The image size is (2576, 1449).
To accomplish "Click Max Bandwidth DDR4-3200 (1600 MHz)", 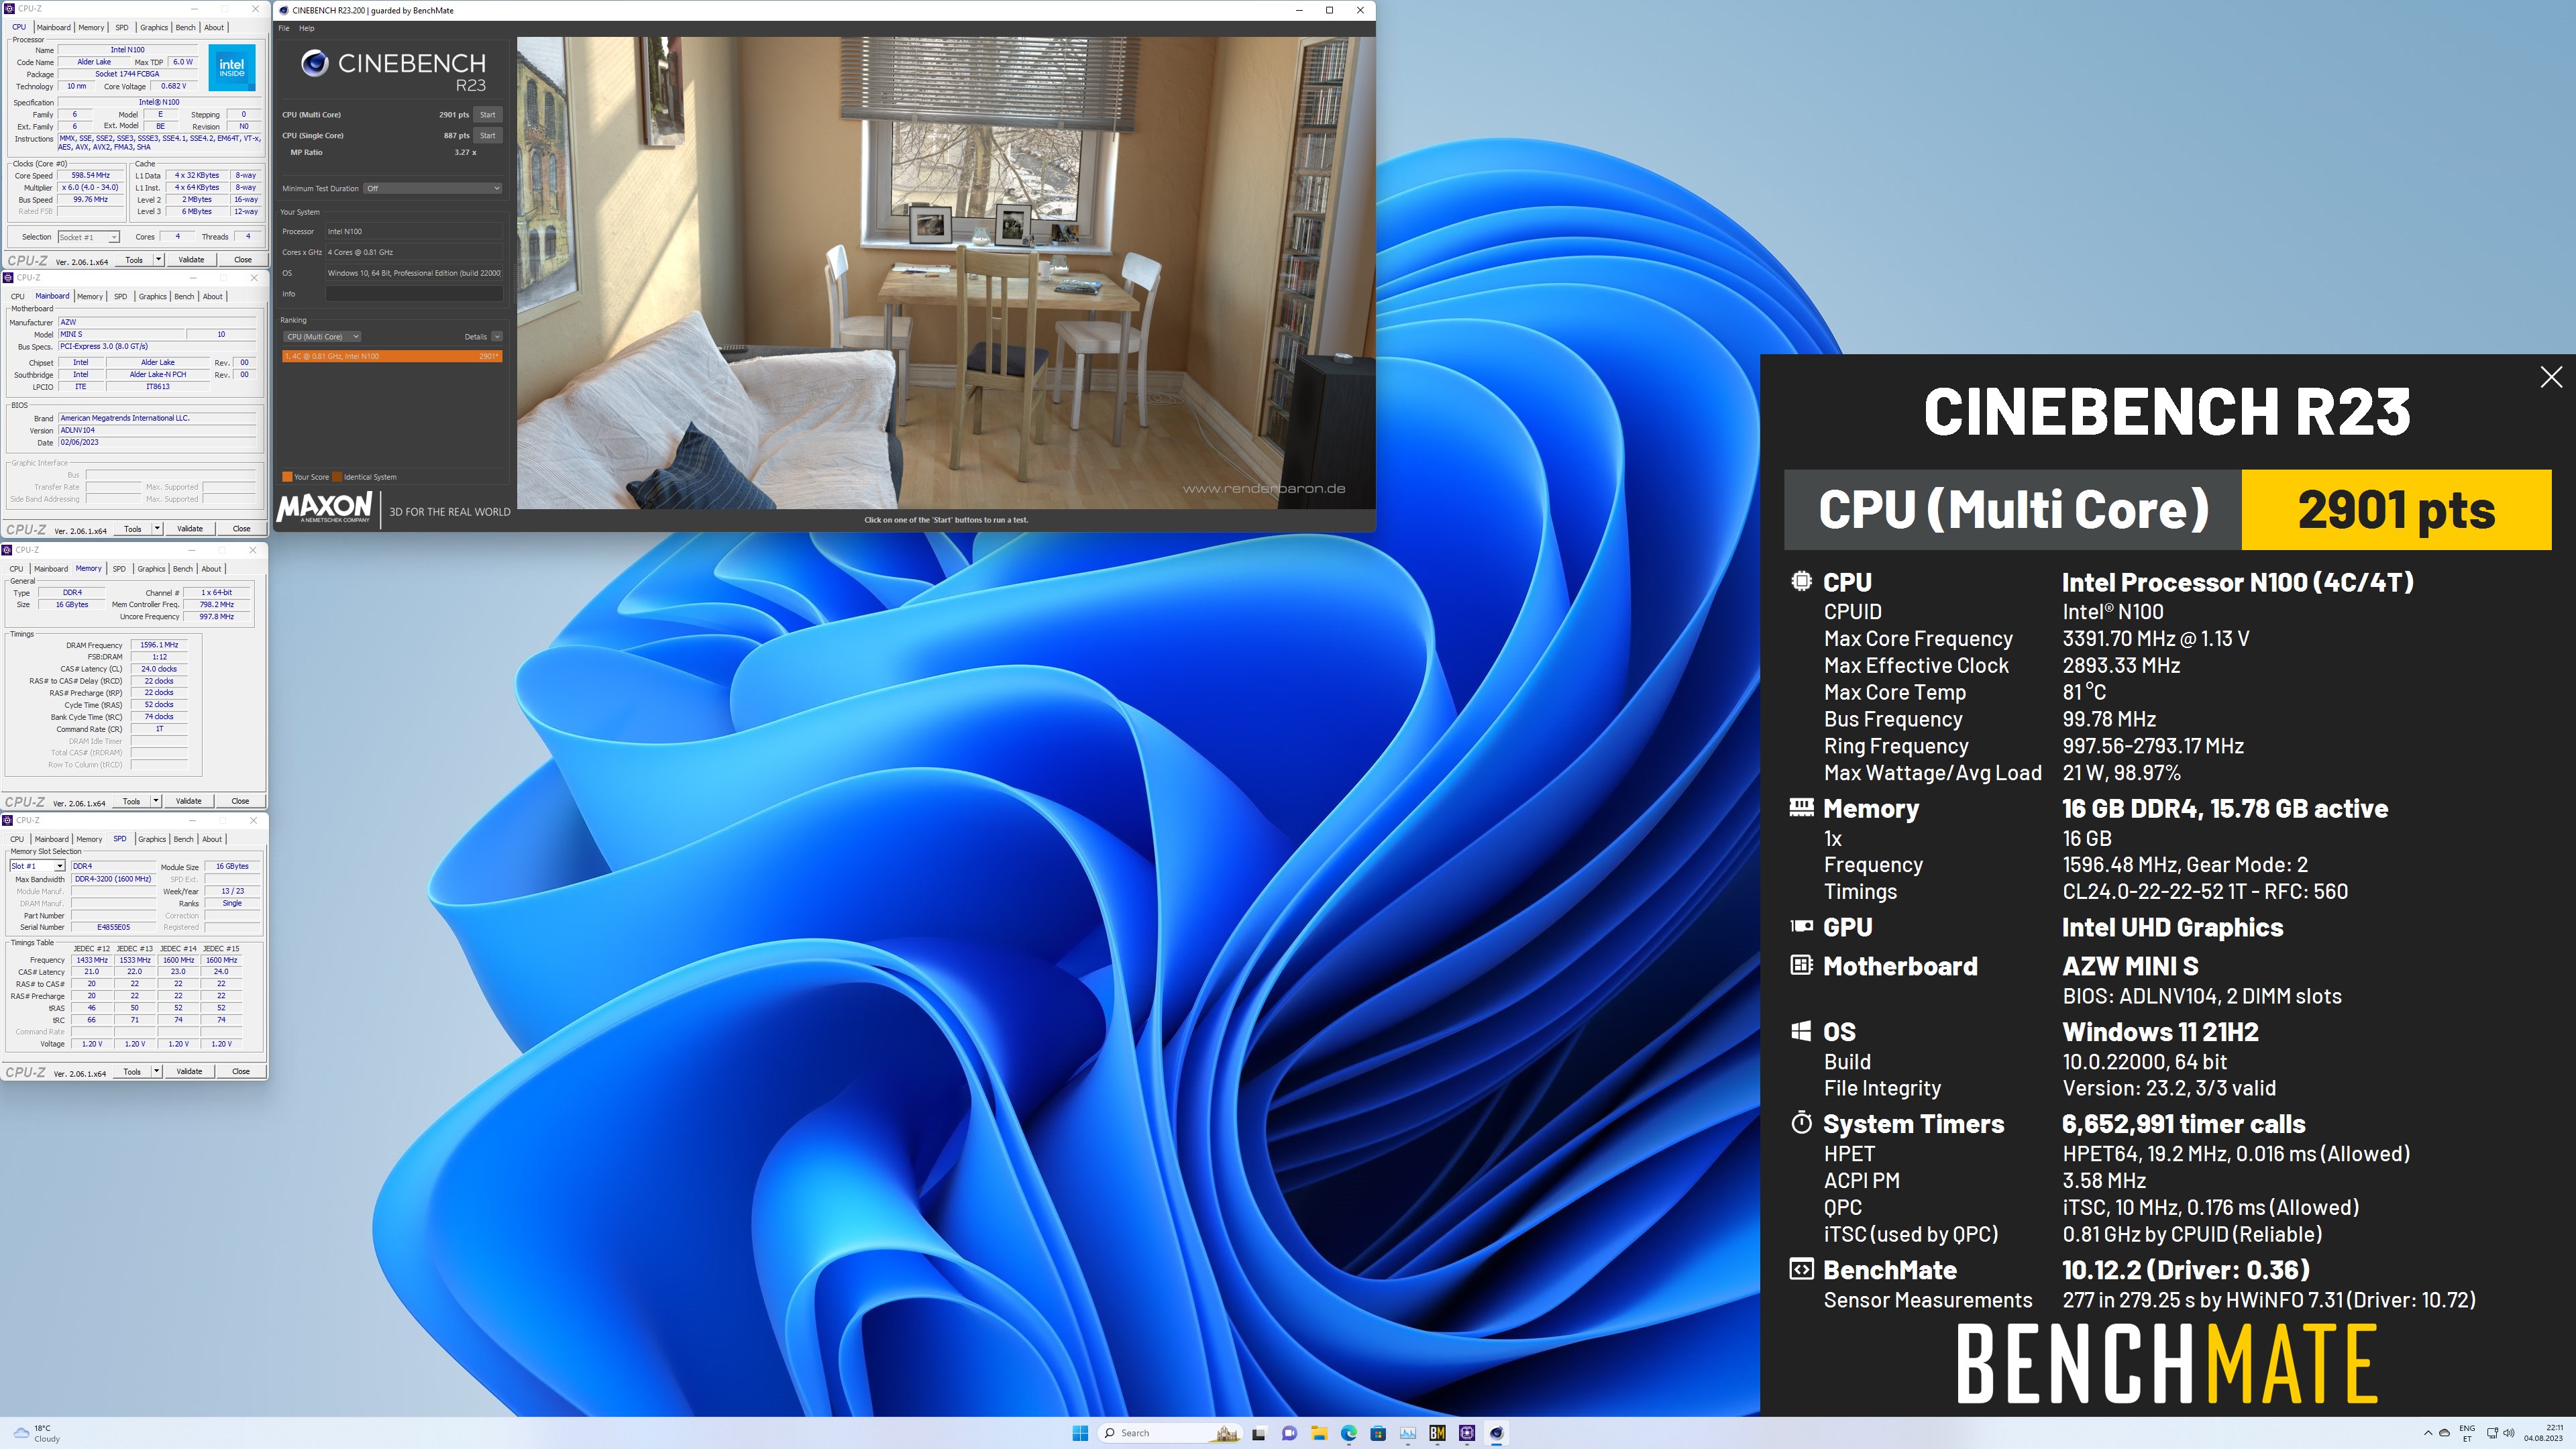I will 113,879.
